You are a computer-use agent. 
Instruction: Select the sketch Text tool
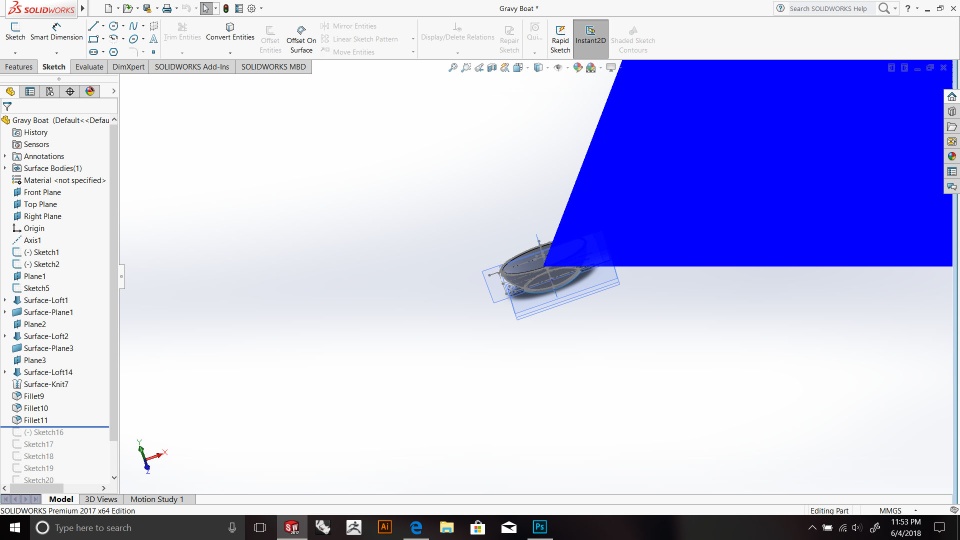click(x=154, y=39)
